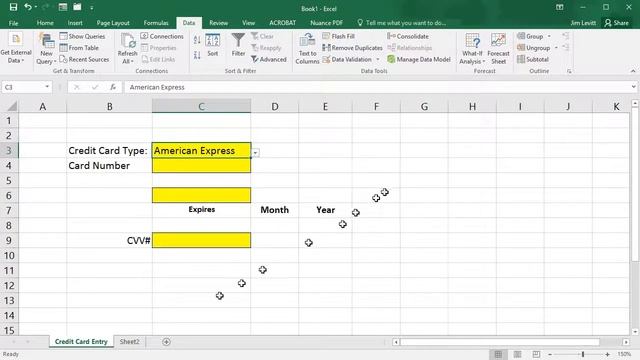Image resolution: width=640 pixels, height=360 pixels.
Task: Select the Month header cell
Action: click(275, 210)
